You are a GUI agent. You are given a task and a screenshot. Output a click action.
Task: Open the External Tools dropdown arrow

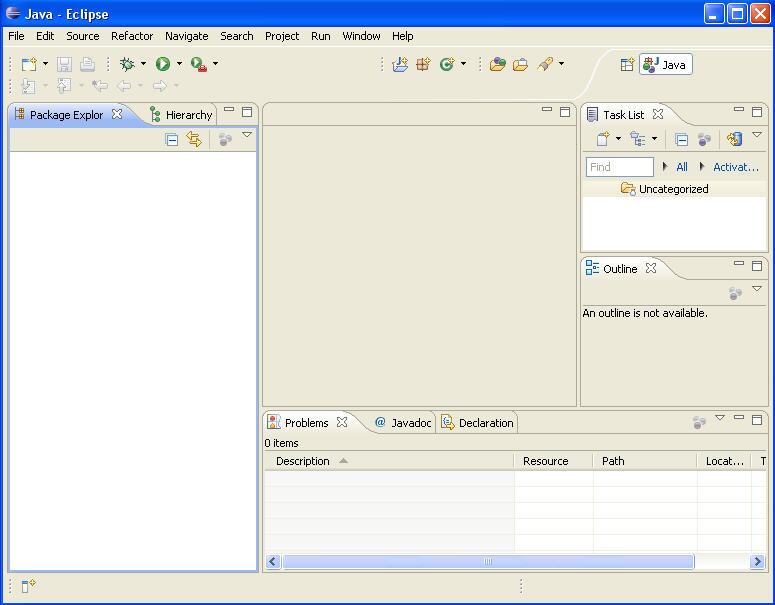[215, 64]
